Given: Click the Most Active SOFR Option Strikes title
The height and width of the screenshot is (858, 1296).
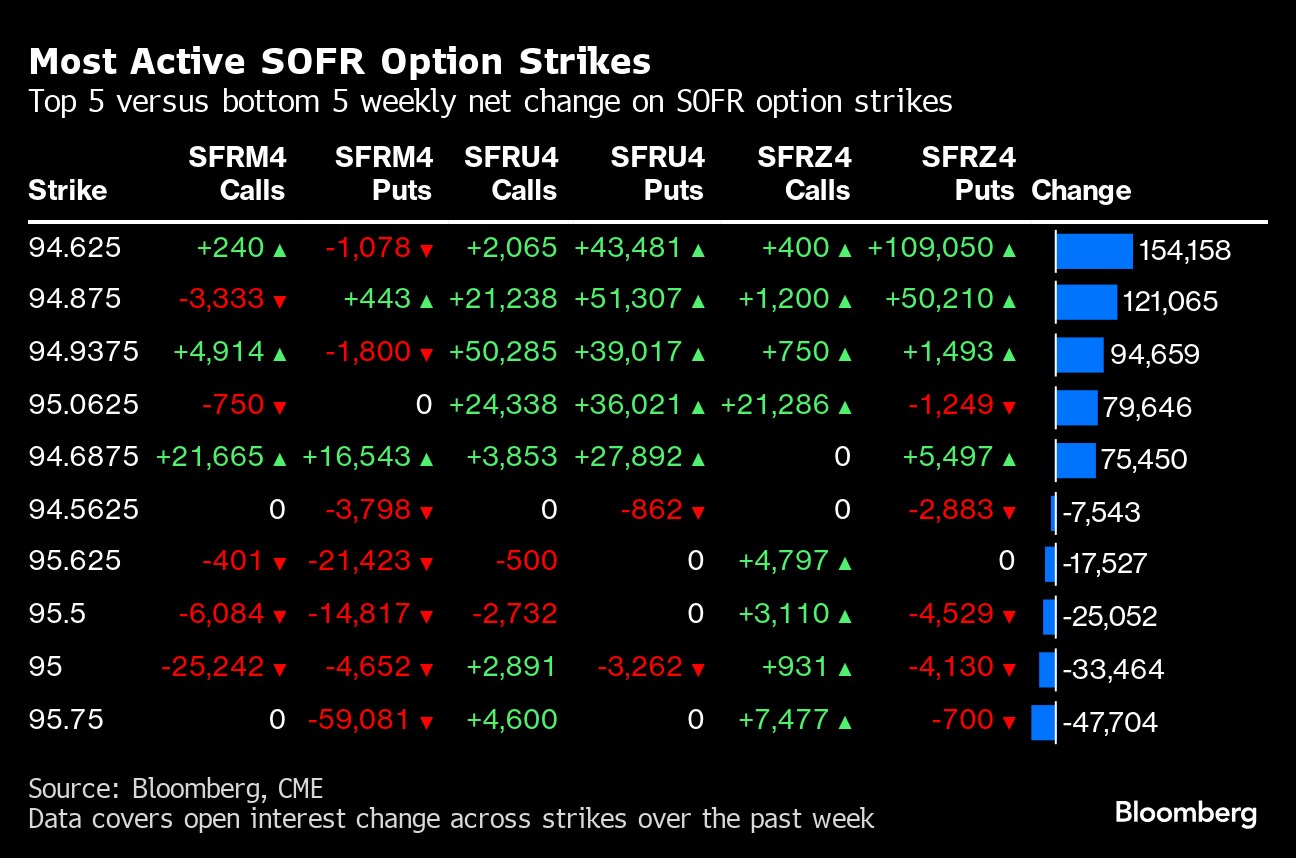Looking at the screenshot, I should (340, 62).
